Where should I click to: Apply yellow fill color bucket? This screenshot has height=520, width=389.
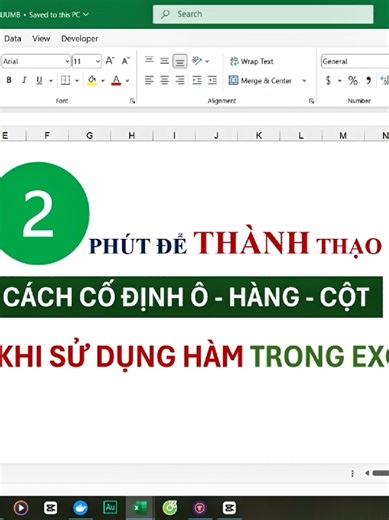pos(92,80)
